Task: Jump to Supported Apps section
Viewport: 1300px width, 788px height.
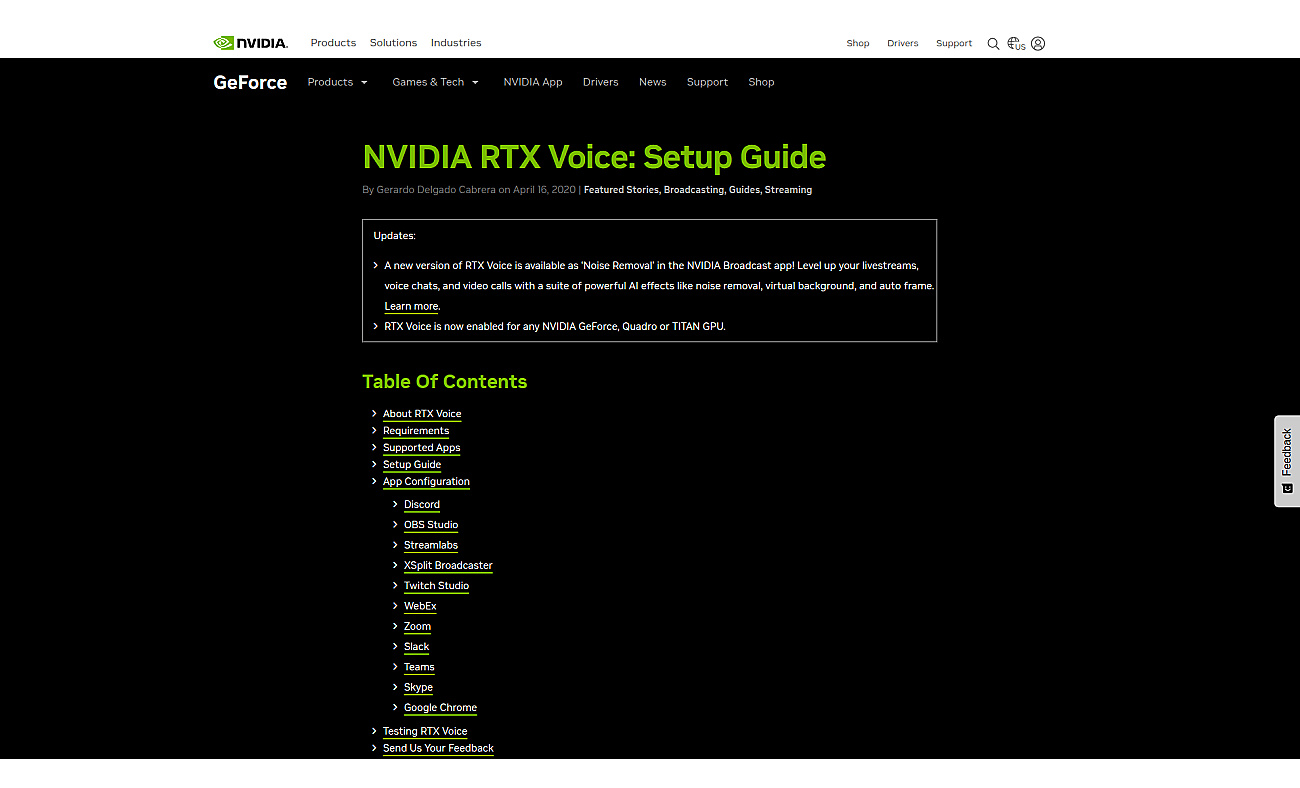Action: click(421, 448)
